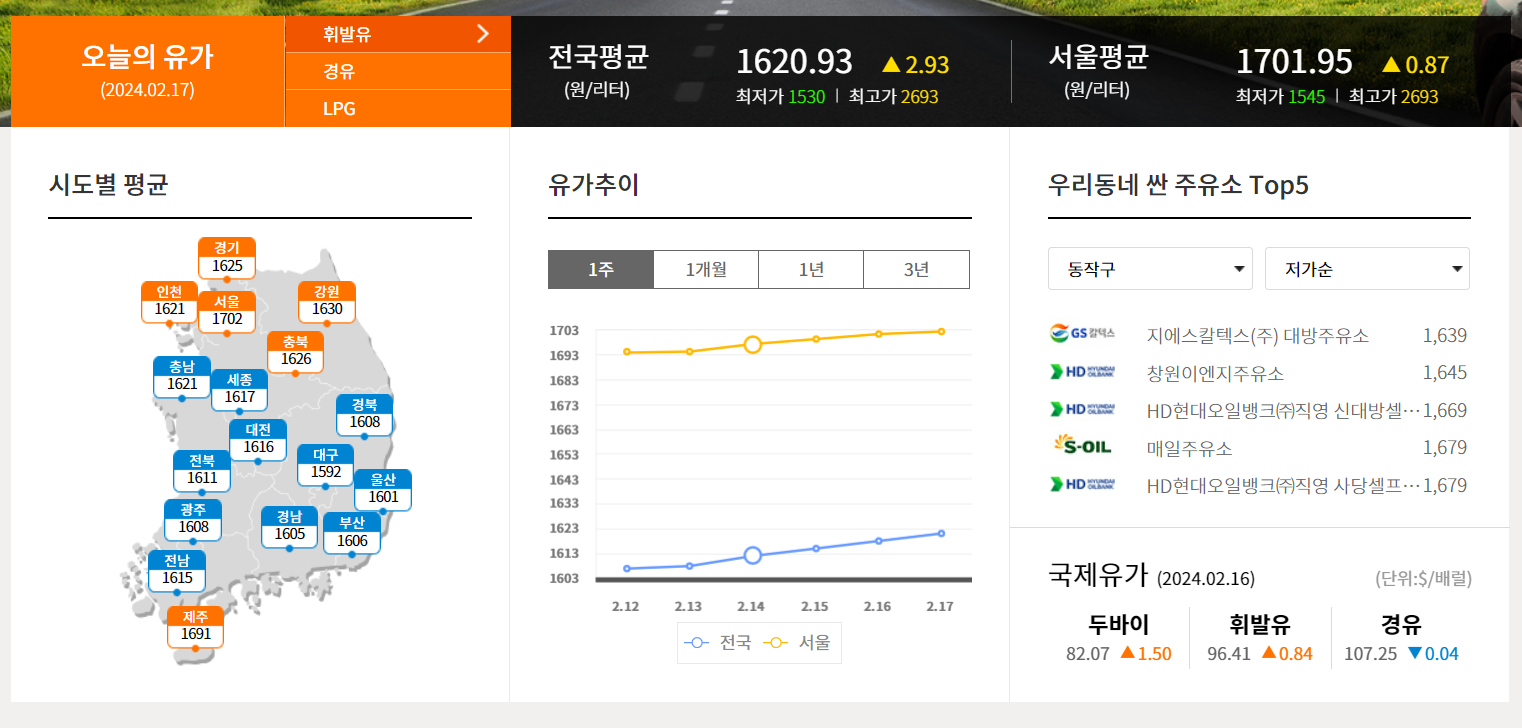Click the 전남 1615 map marker
The height and width of the screenshot is (728, 1522).
(x=177, y=571)
